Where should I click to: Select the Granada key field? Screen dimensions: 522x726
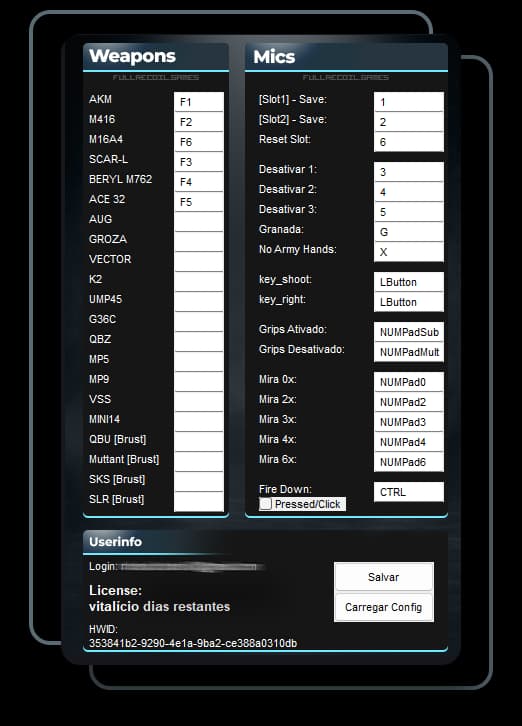409,232
